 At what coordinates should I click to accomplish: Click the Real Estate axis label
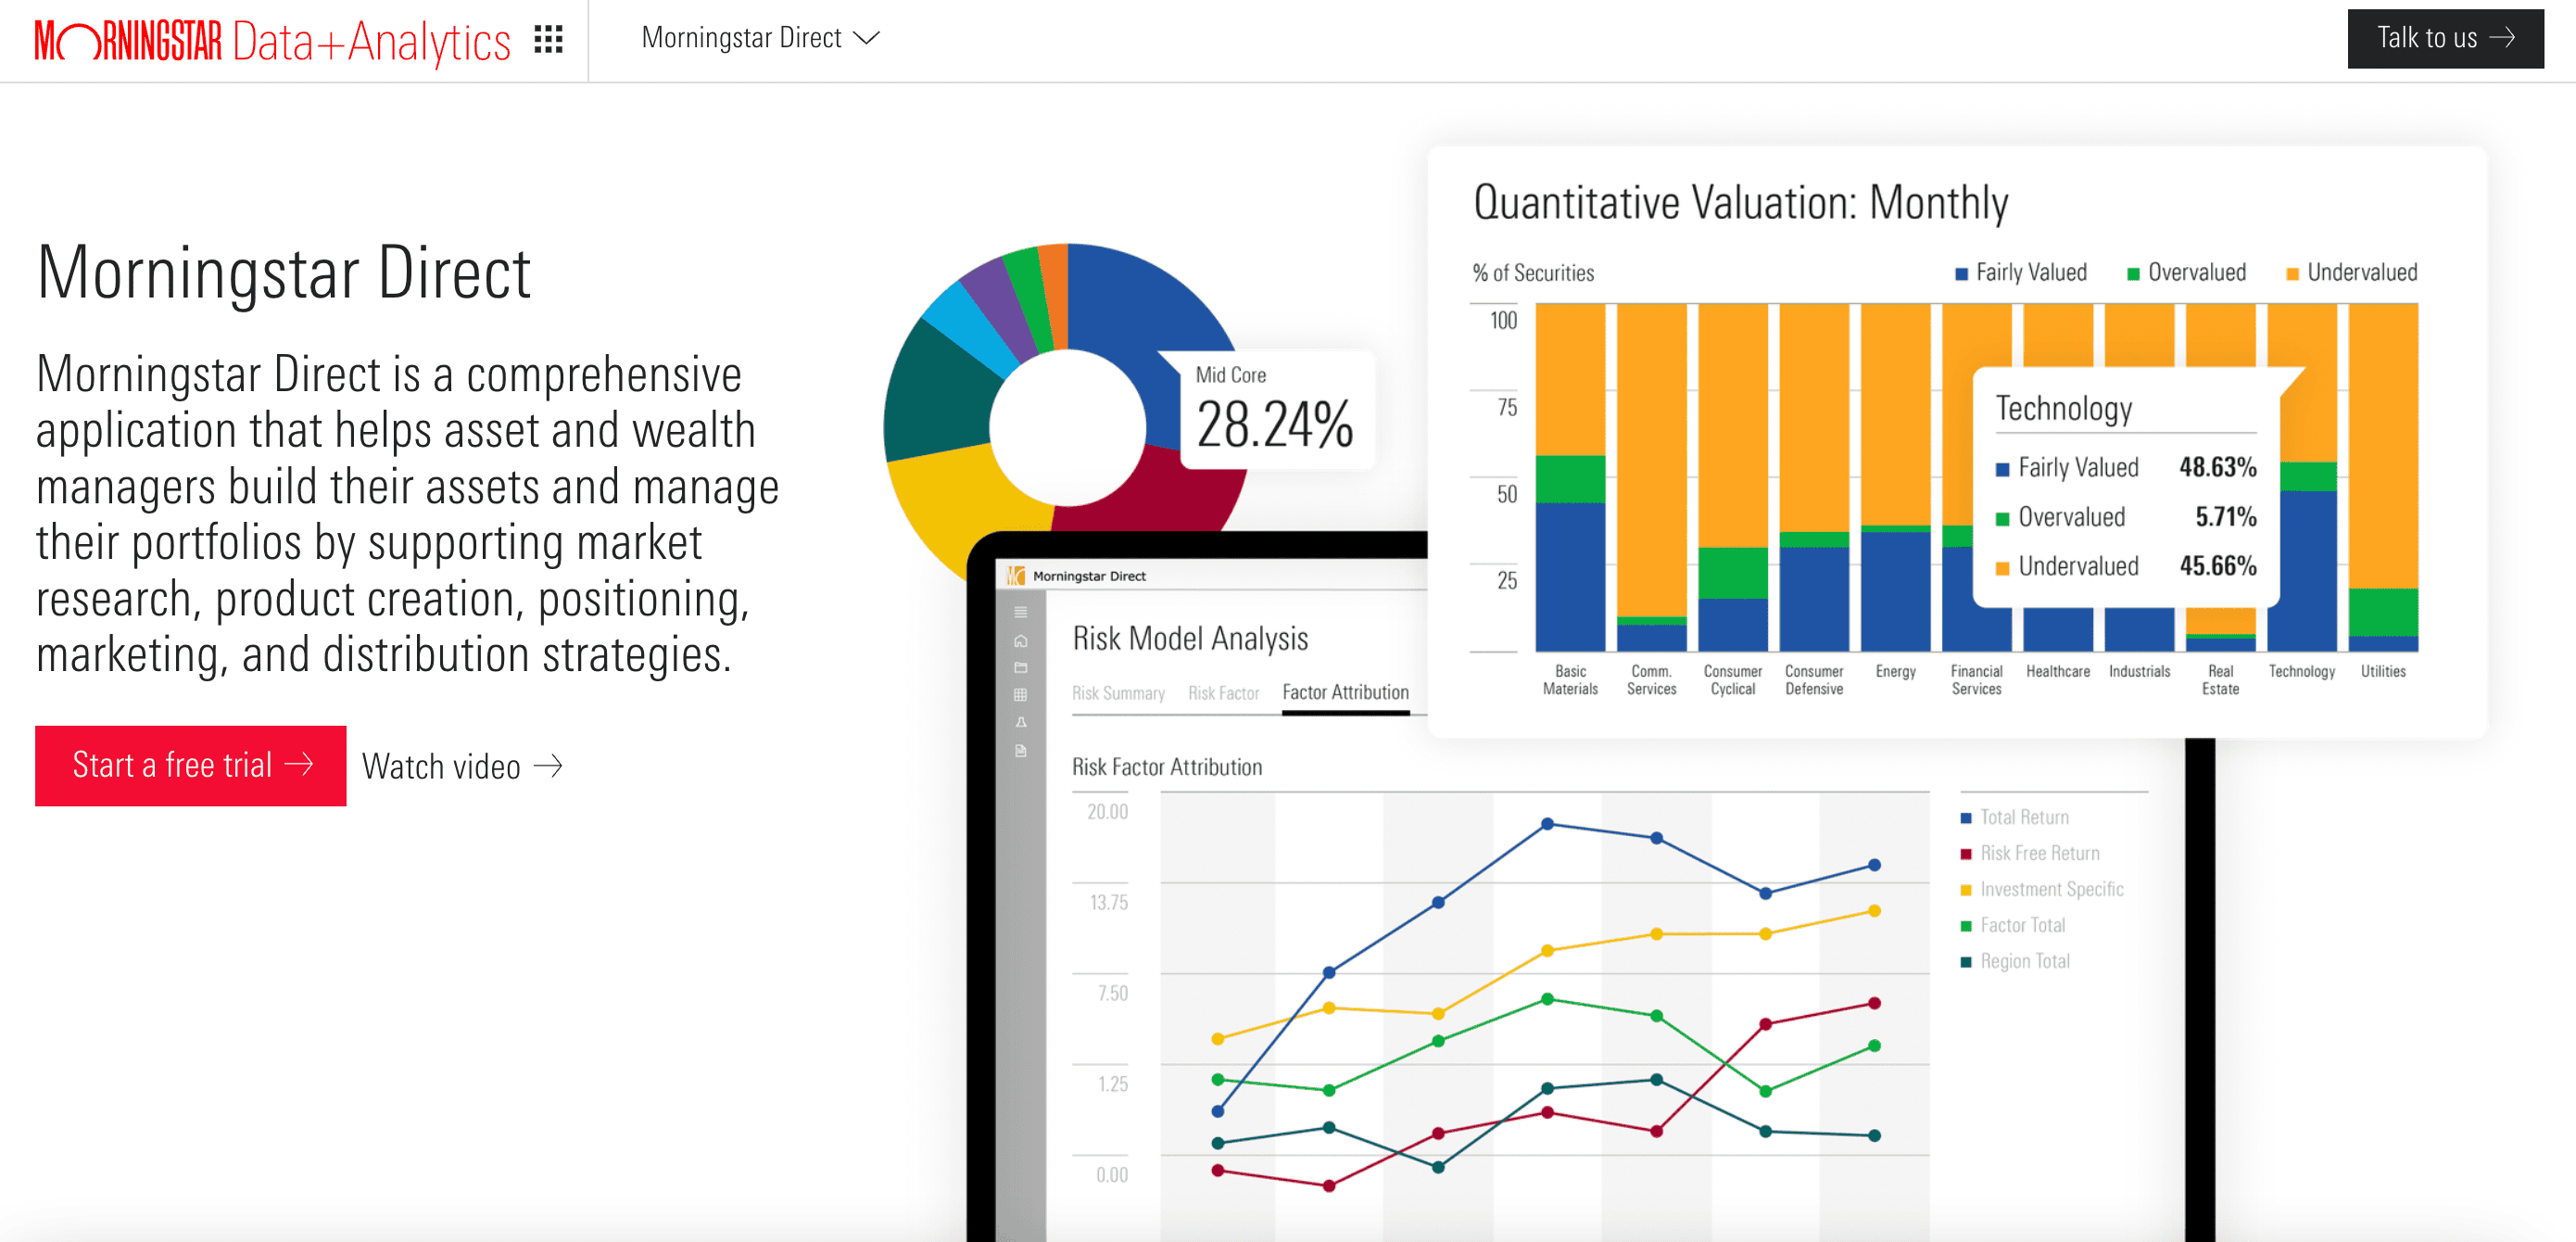pyautogui.click(x=2220, y=680)
